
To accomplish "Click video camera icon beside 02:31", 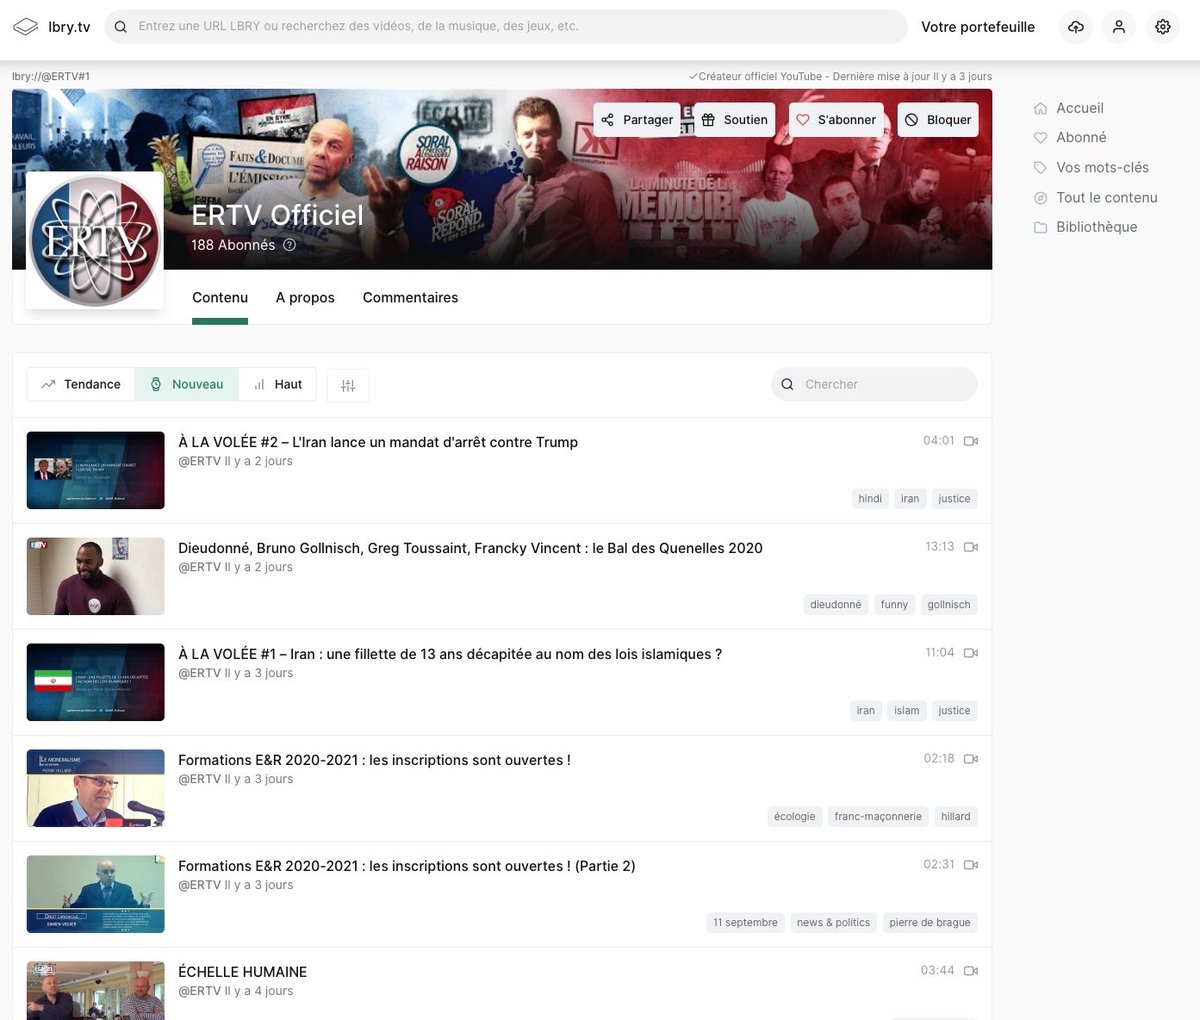I will click(x=970, y=865).
